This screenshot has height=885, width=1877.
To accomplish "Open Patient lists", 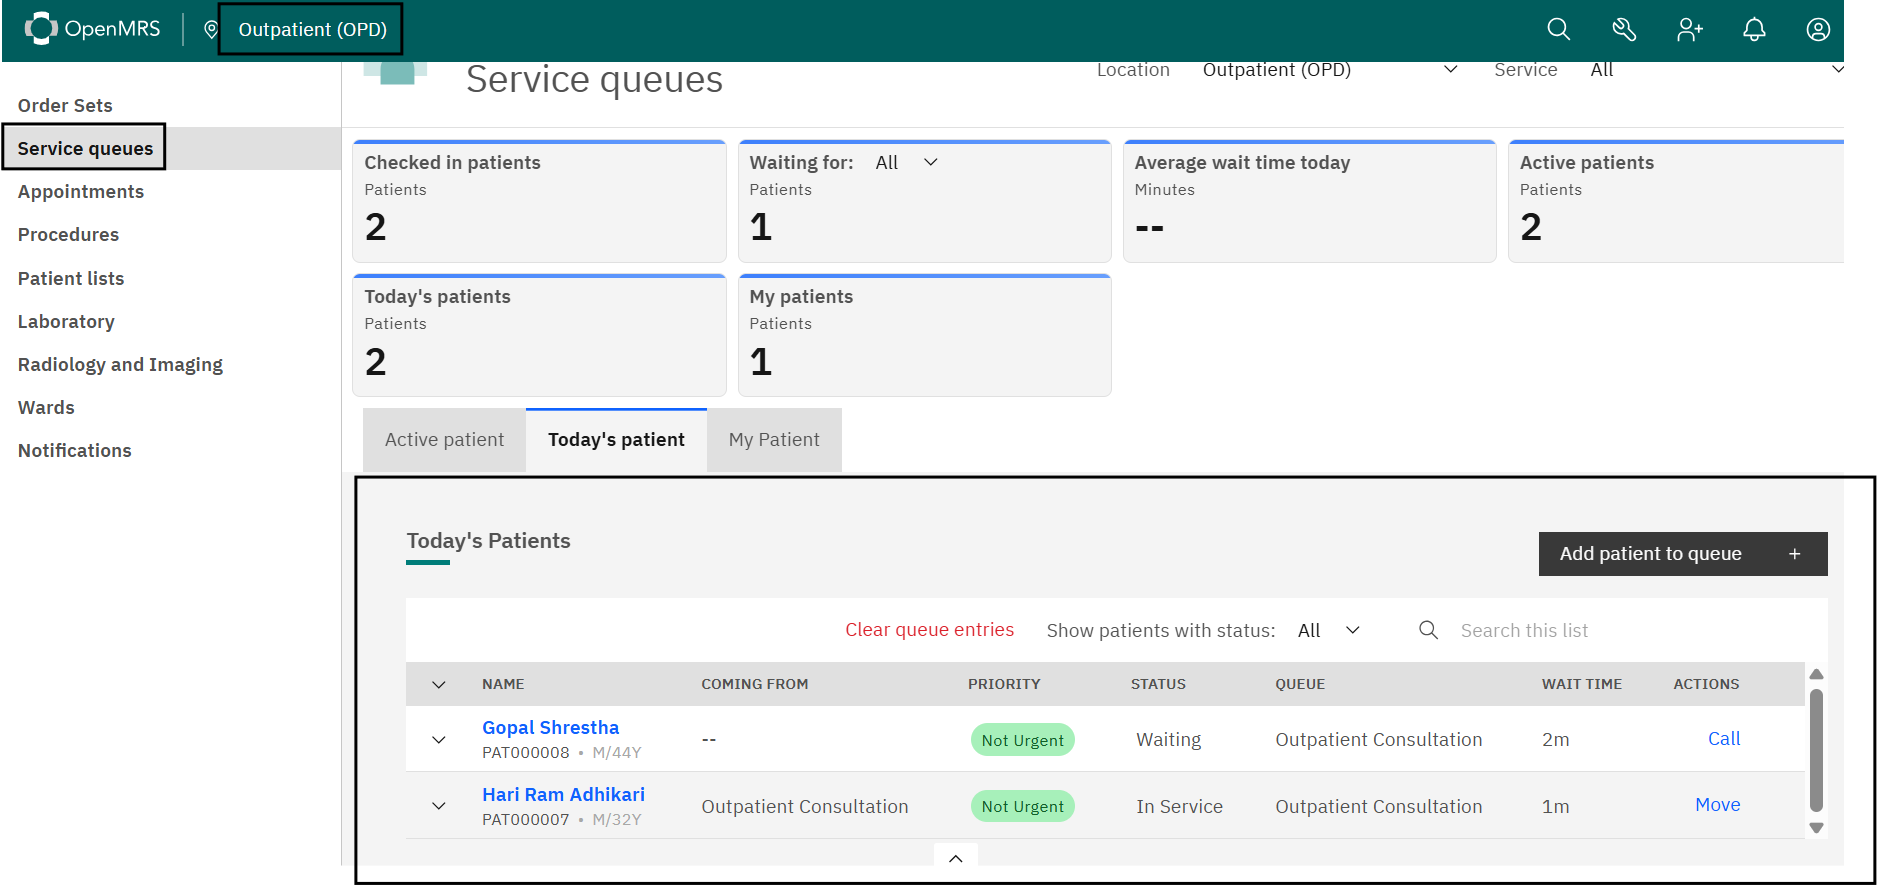I will click(x=71, y=278).
